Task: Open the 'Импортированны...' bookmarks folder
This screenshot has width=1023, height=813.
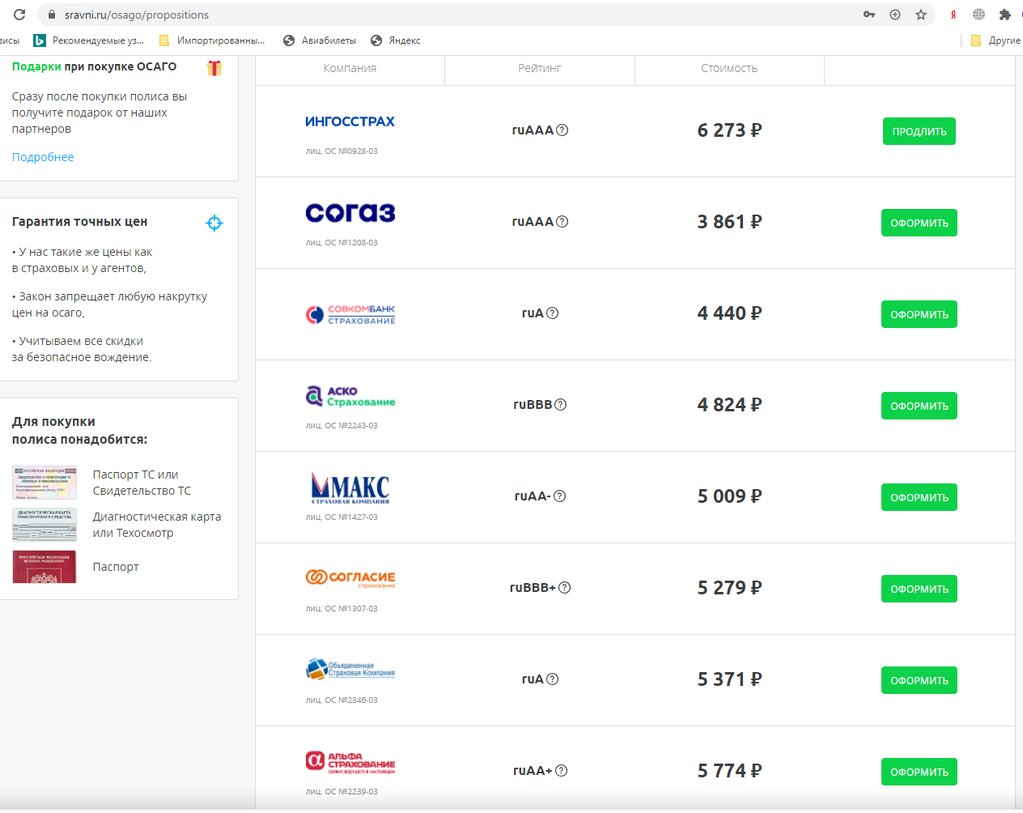Action: pyautogui.click(x=212, y=40)
